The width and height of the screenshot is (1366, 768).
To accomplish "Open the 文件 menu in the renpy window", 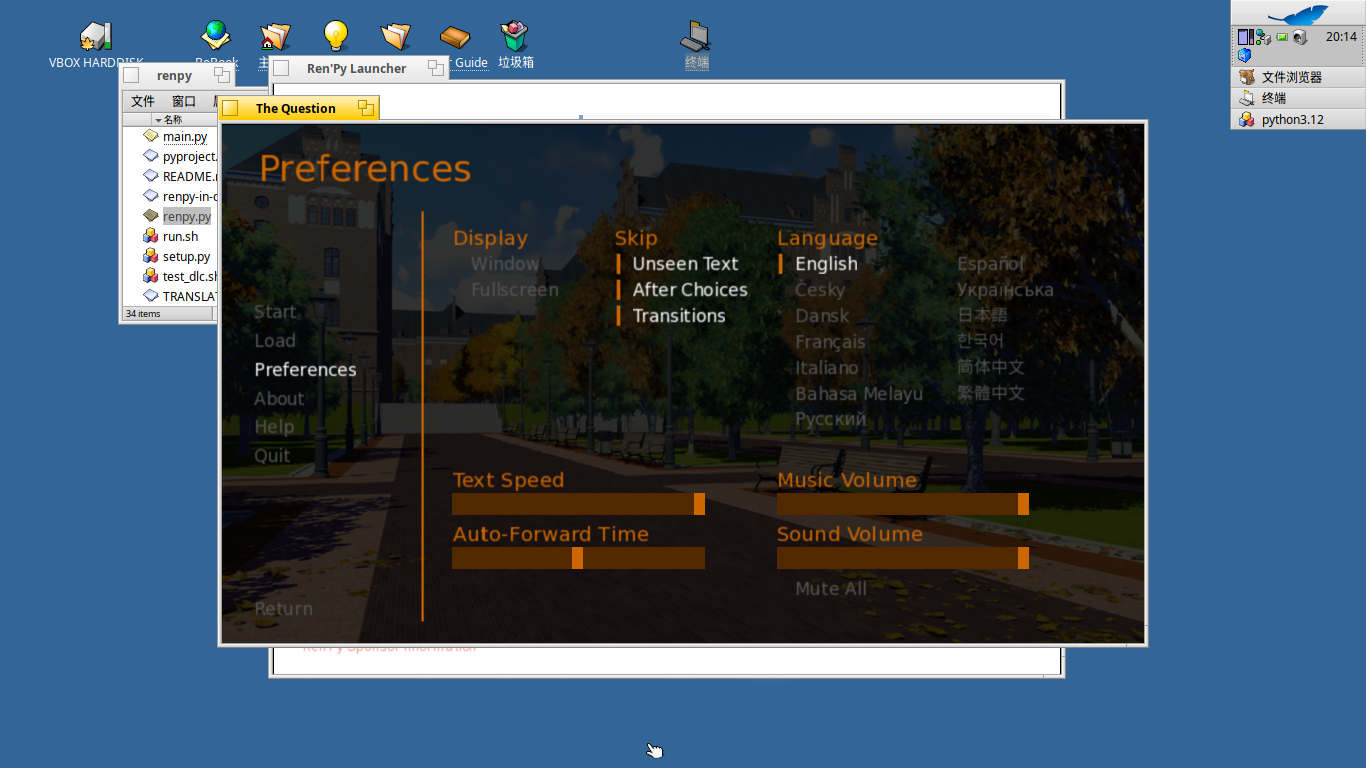I will (143, 101).
